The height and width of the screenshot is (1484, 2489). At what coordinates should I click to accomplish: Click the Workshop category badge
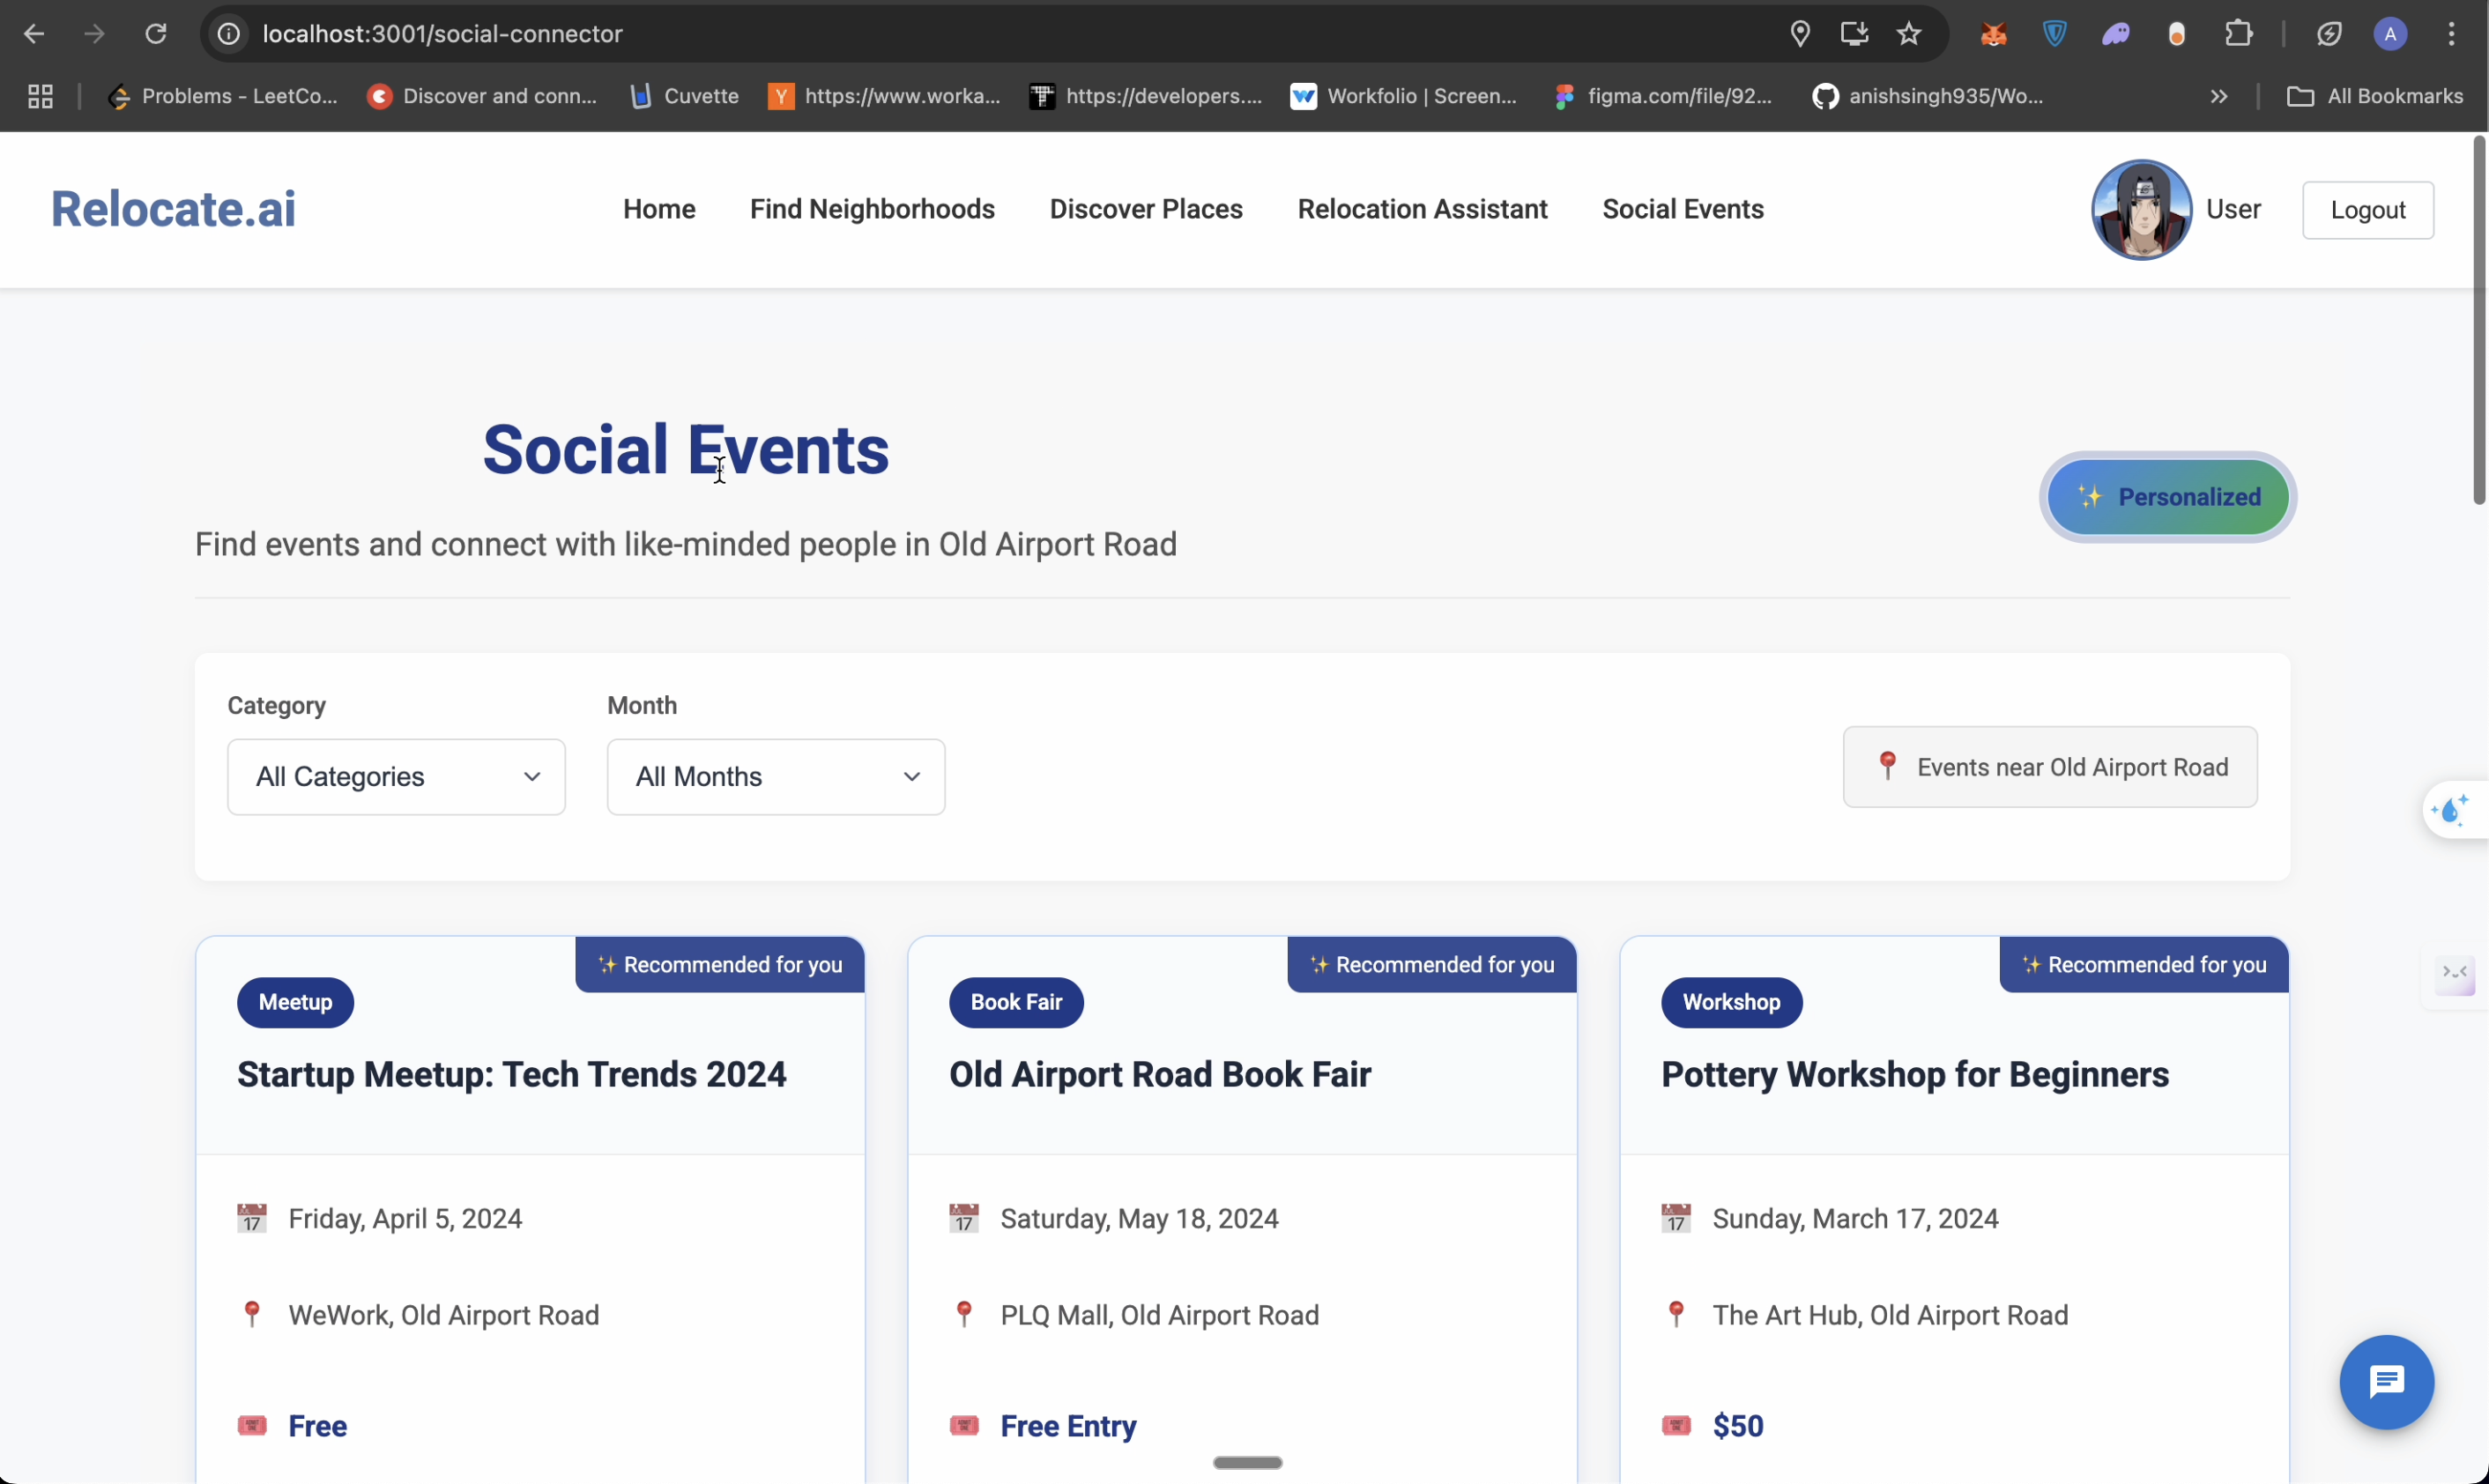pos(1731,1002)
